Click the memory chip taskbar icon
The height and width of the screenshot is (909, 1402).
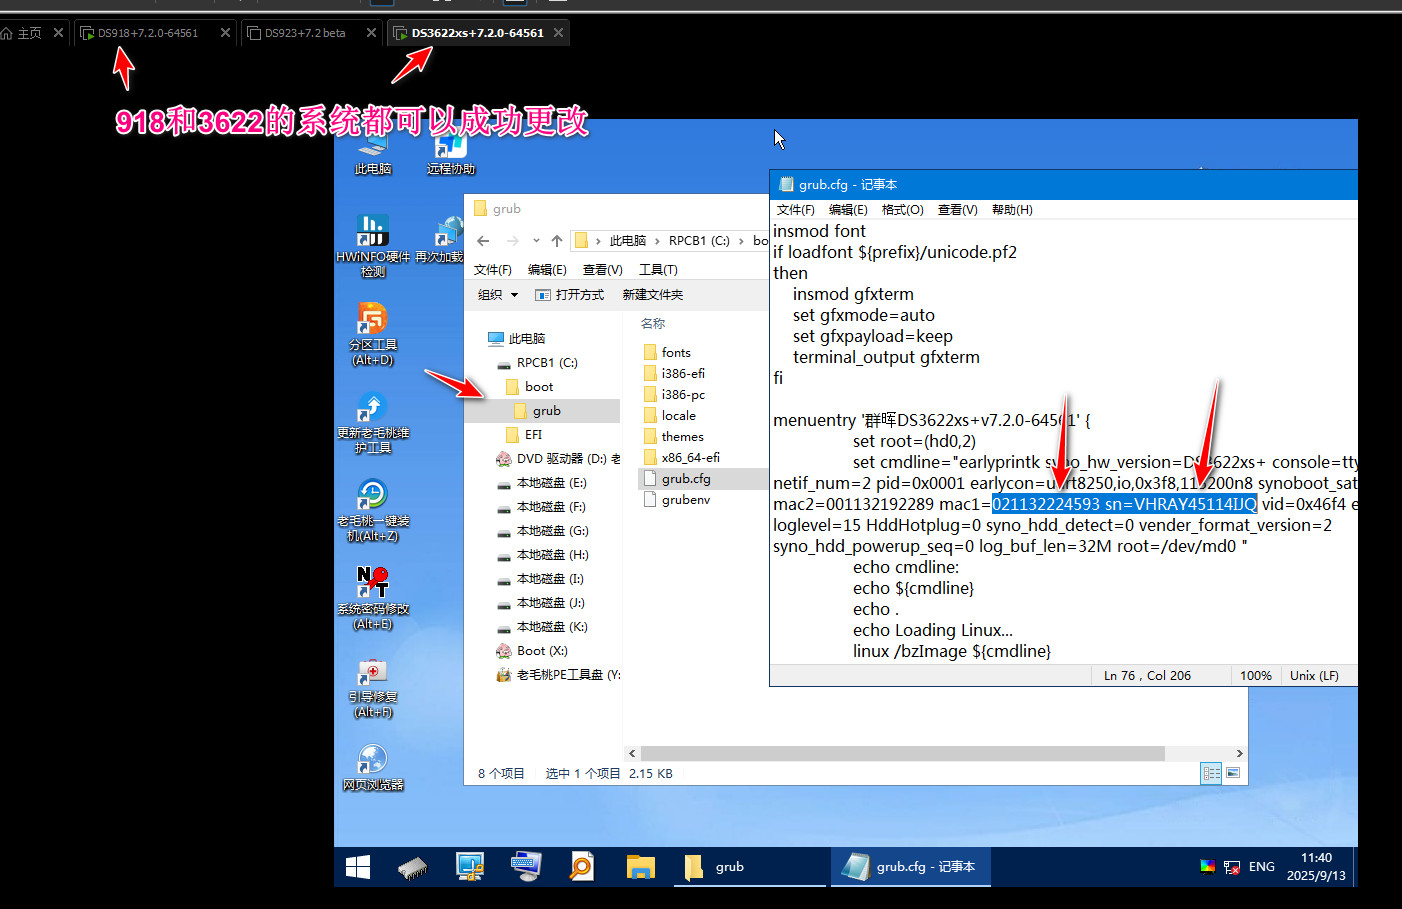412,867
